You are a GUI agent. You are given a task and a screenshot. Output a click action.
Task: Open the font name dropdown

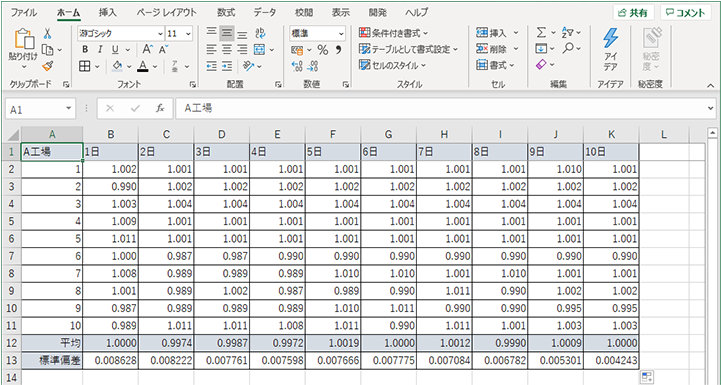point(160,34)
